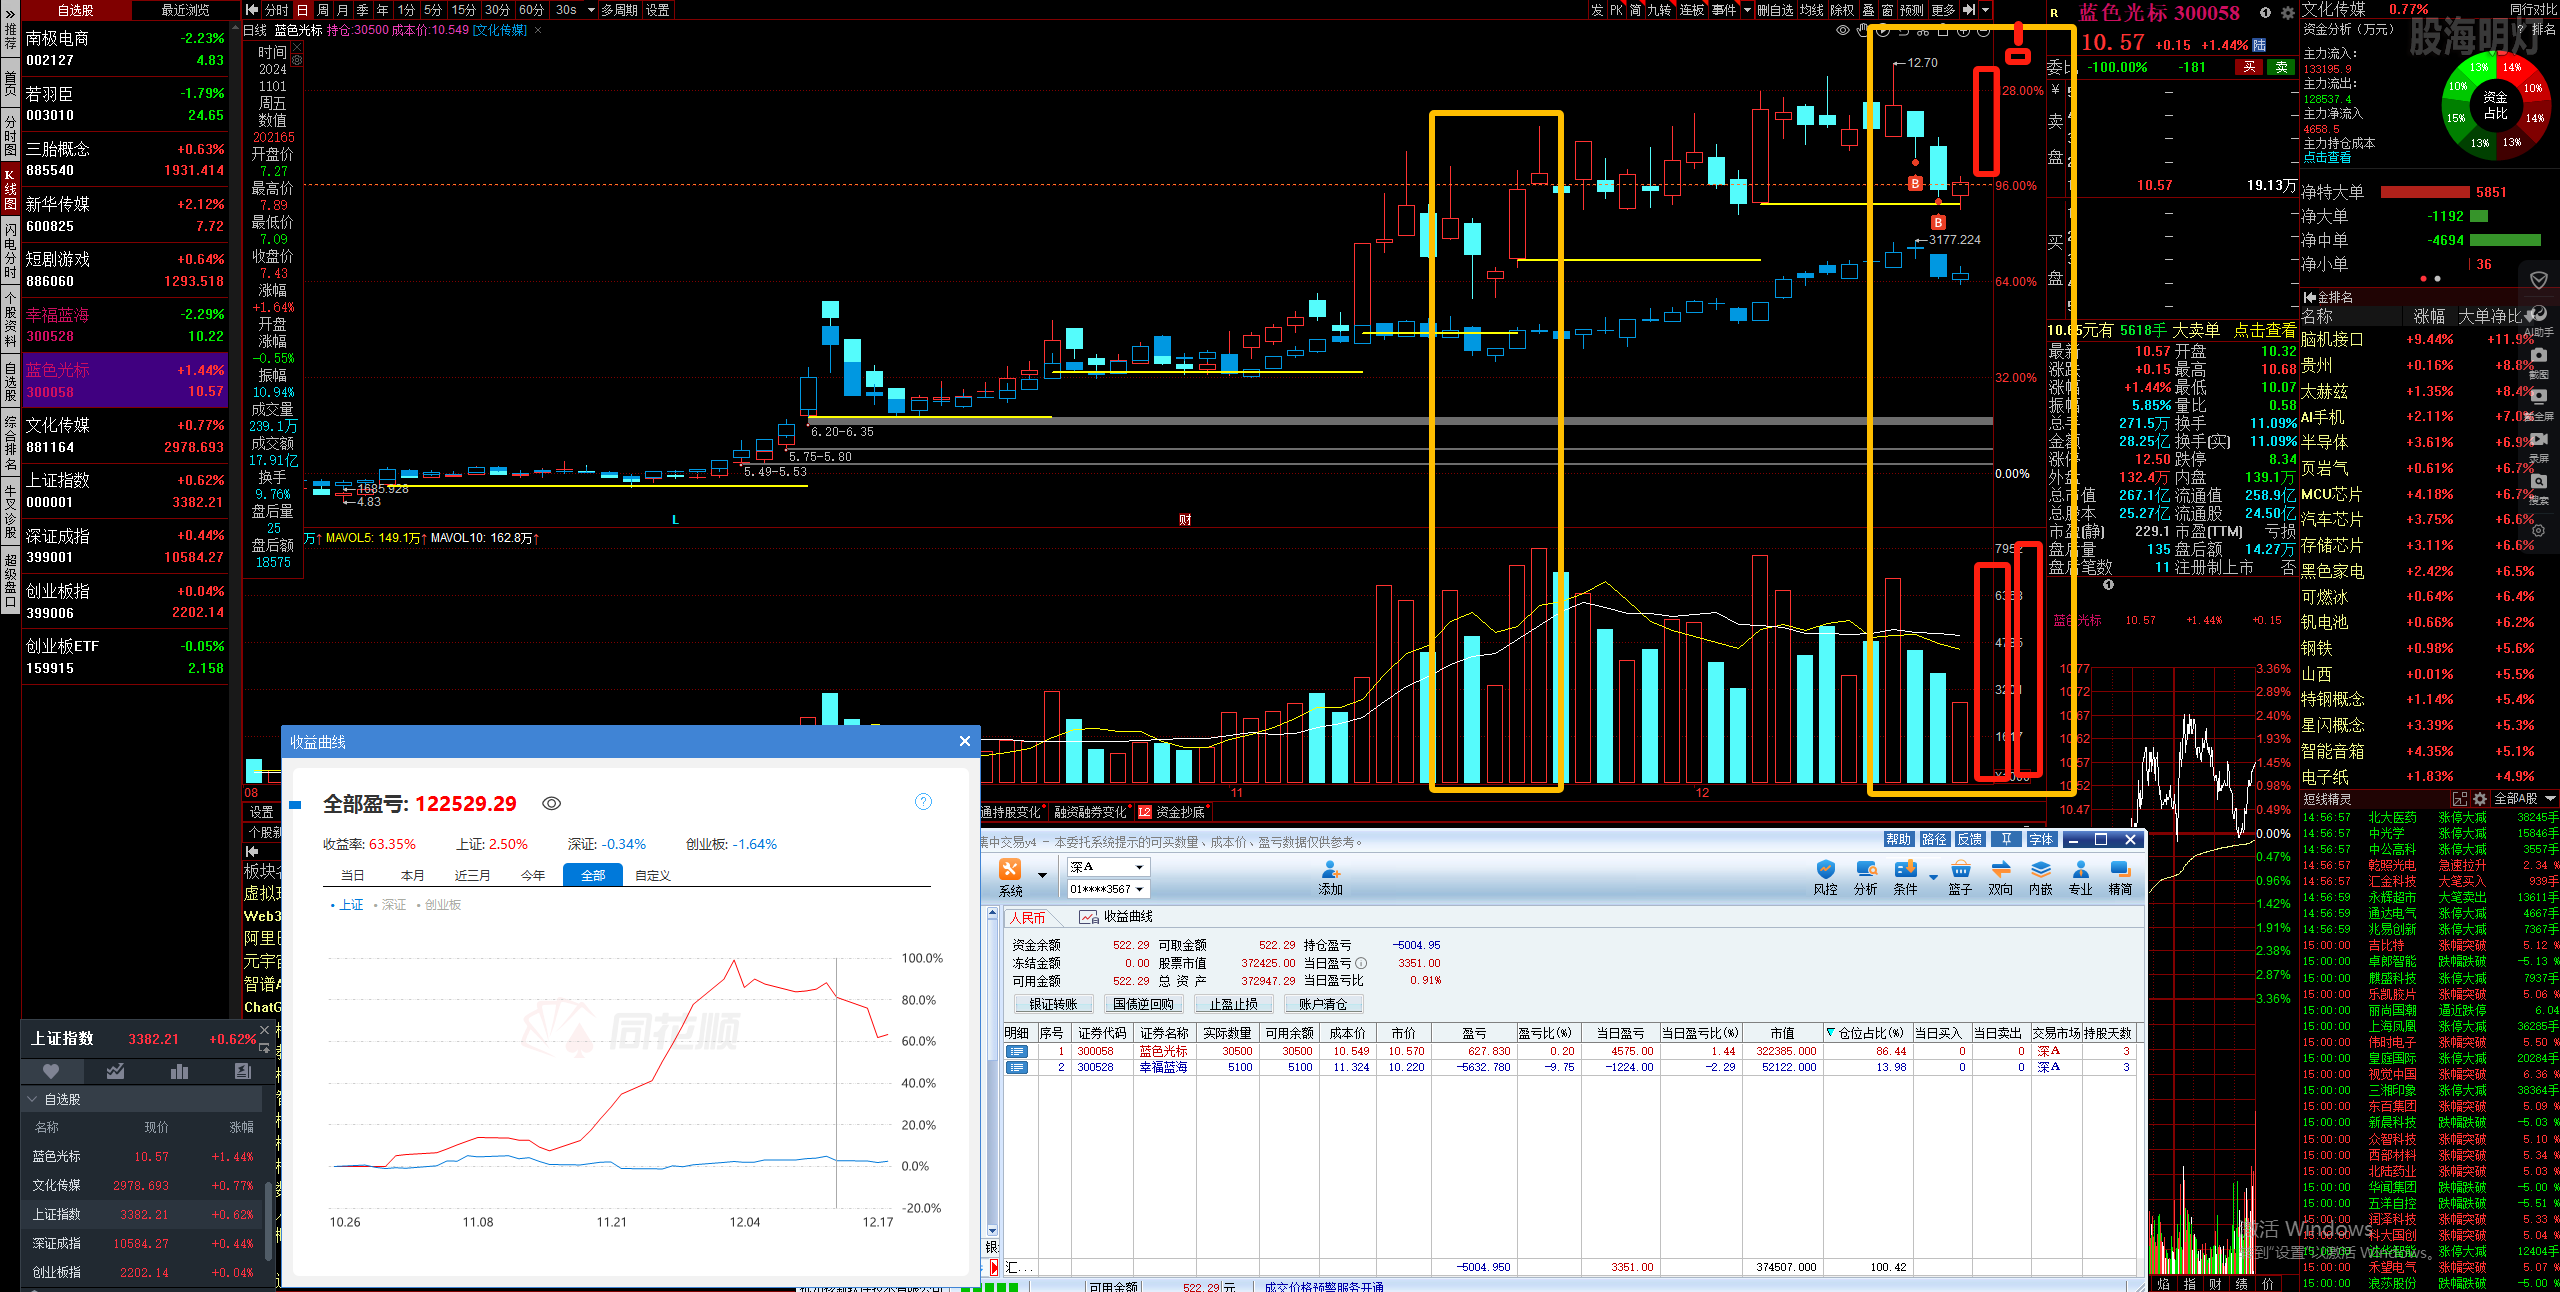The height and width of the screenshot is (1292, 2560).
Task: Open settings gear beside 蓝色光标 300058 title
Action: point(2287,13)
